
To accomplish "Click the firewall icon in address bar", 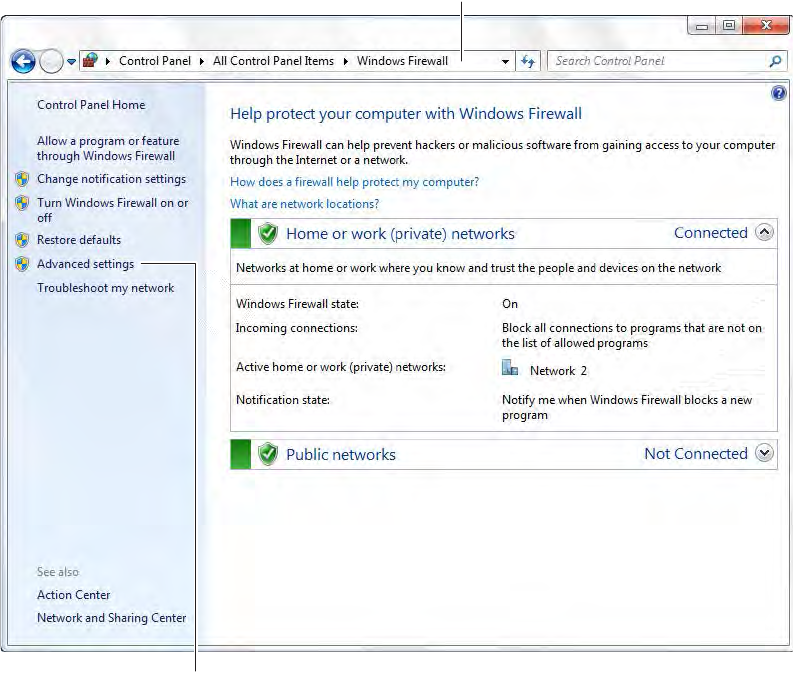I will coord(91,61).
